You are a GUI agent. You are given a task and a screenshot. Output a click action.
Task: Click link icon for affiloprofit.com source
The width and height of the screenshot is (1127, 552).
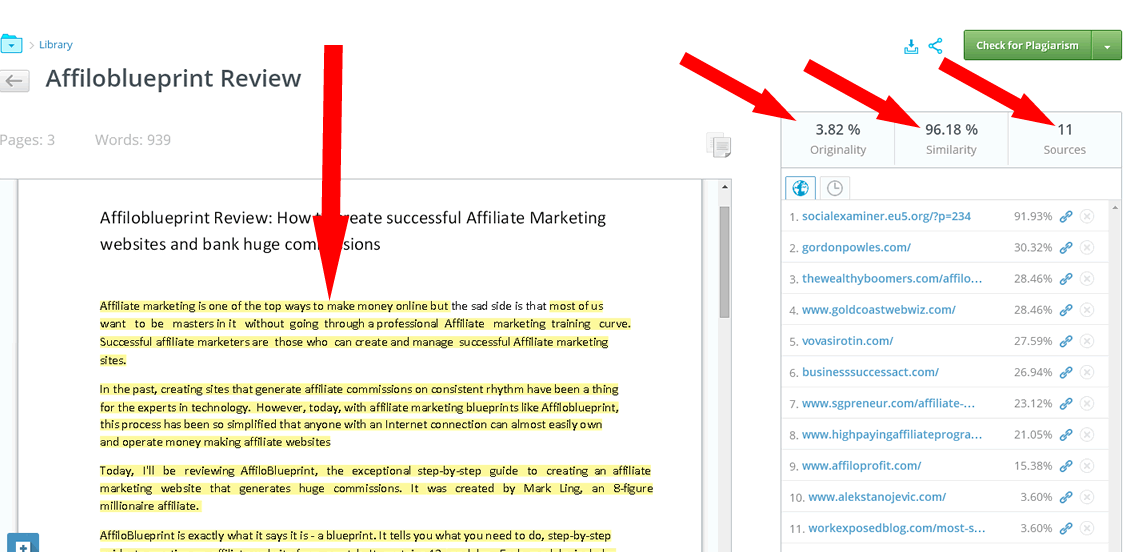click(x=1066, y=466)
